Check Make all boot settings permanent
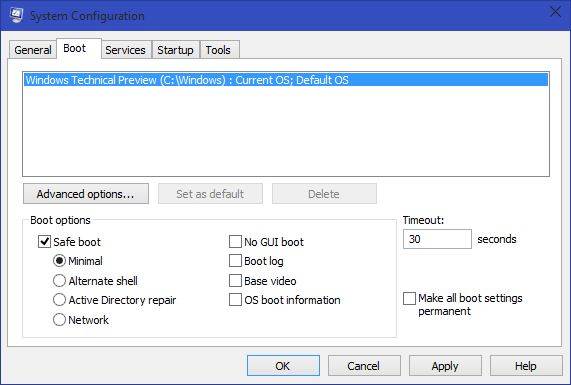 coord(409,298)
